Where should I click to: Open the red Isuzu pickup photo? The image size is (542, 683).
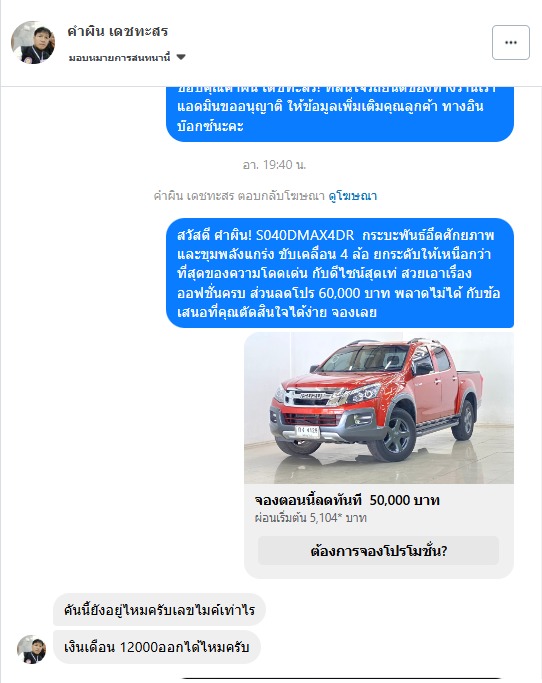click(x=379, y=408)
